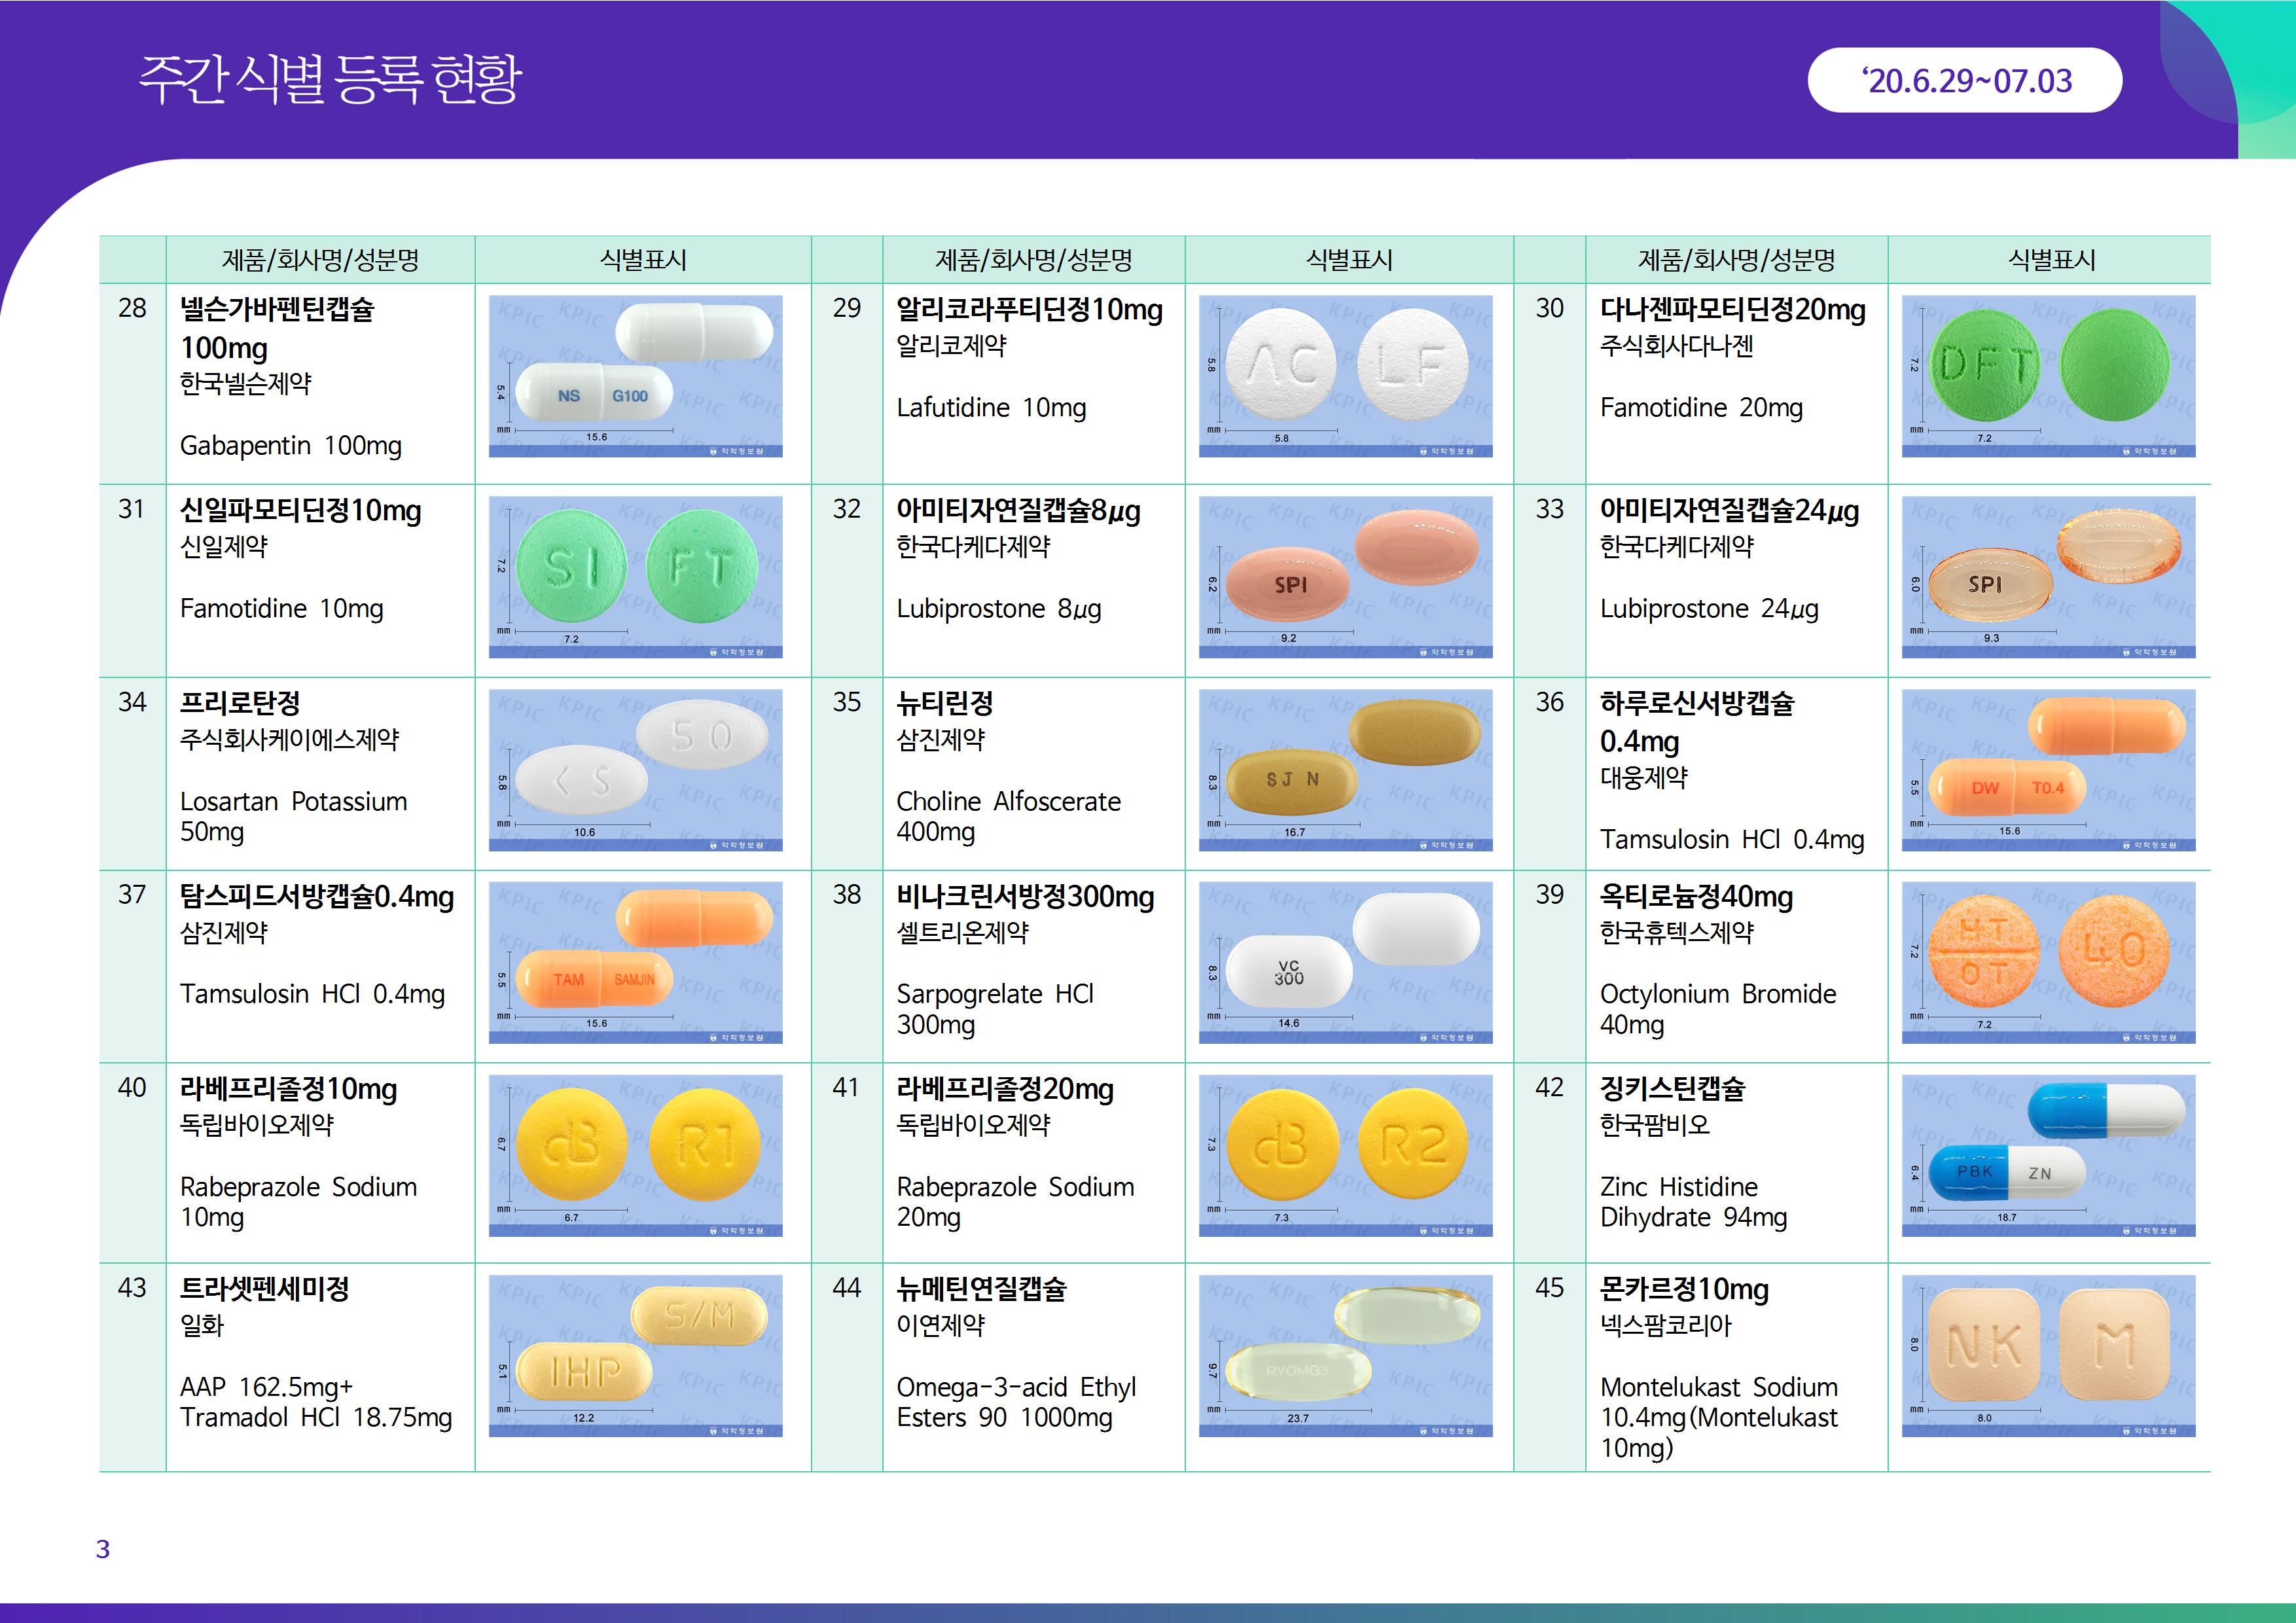Screen dimensions: 2296x1623
Task: Click the NS G100 capsule image
Action: (x=635, y=376)
